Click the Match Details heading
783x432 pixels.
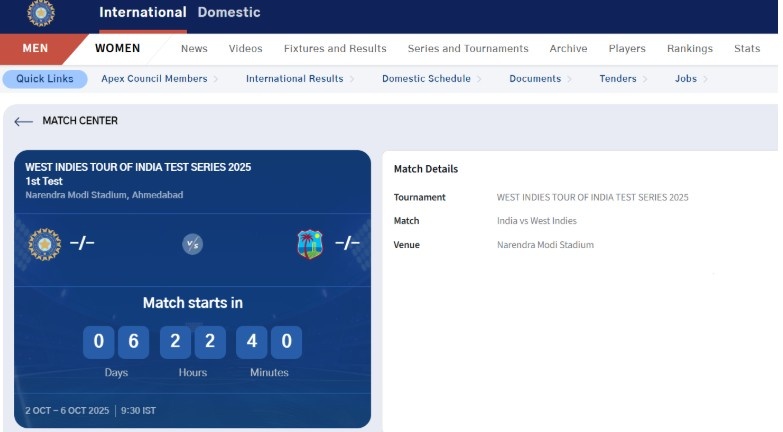click(x=425, y=169)
